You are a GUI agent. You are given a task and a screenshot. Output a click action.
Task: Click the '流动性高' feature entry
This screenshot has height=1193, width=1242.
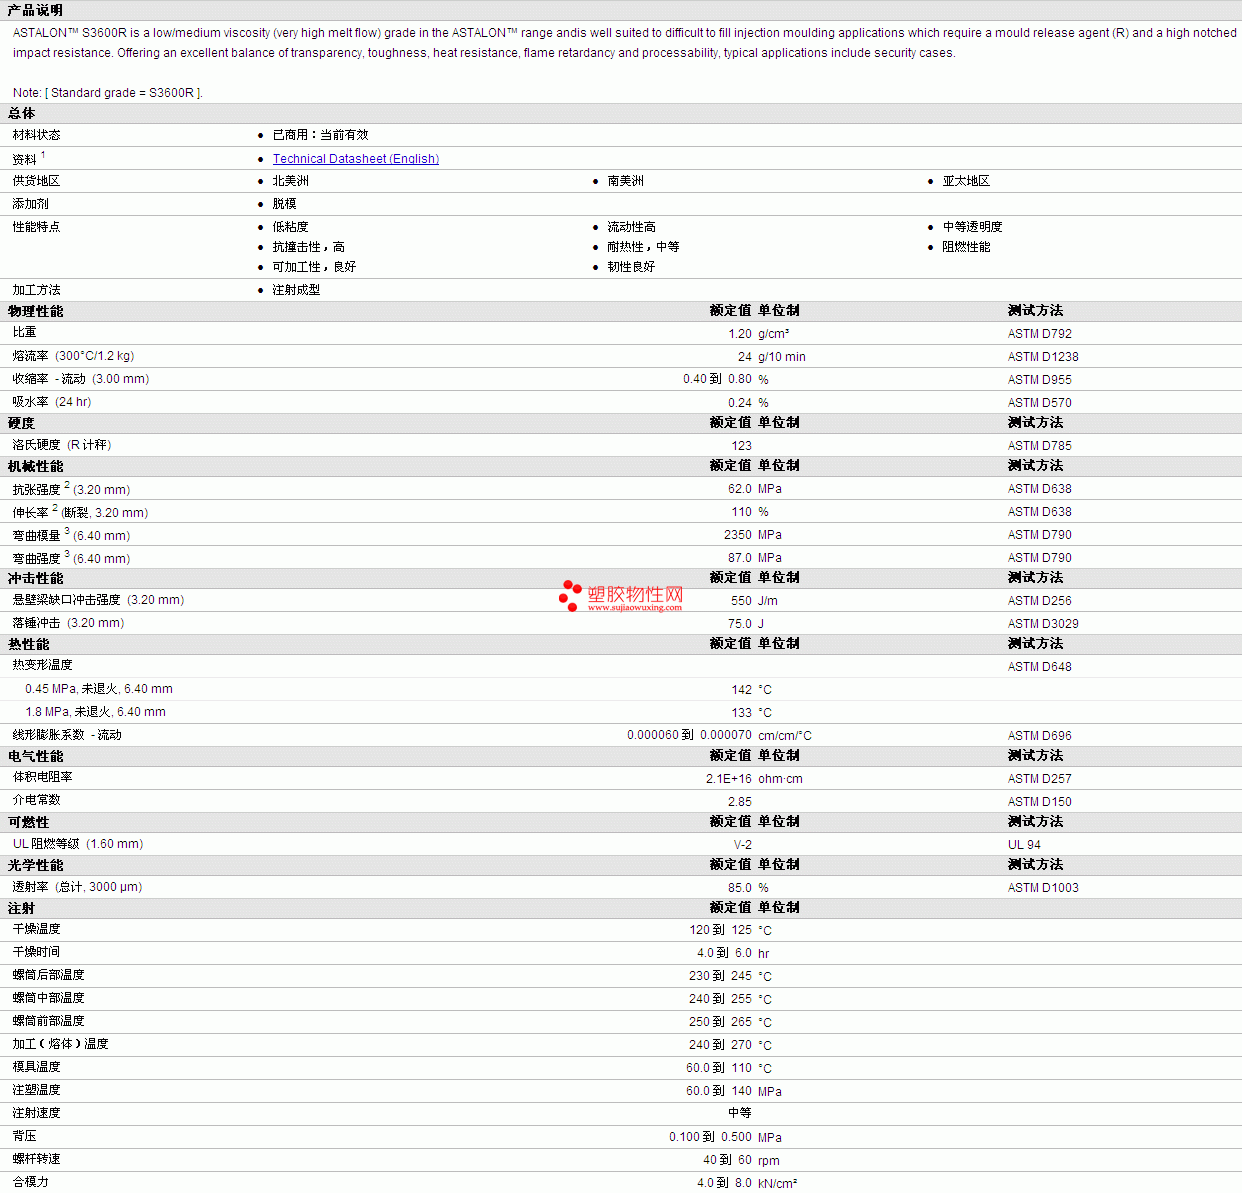632,227
